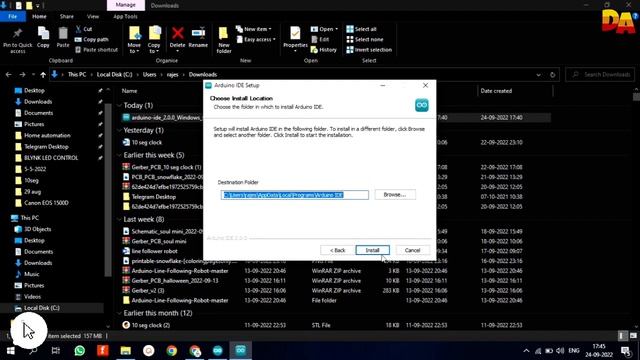640x360 pixels.
Task: Click the Name column header
Action: (x=130, y=91)
